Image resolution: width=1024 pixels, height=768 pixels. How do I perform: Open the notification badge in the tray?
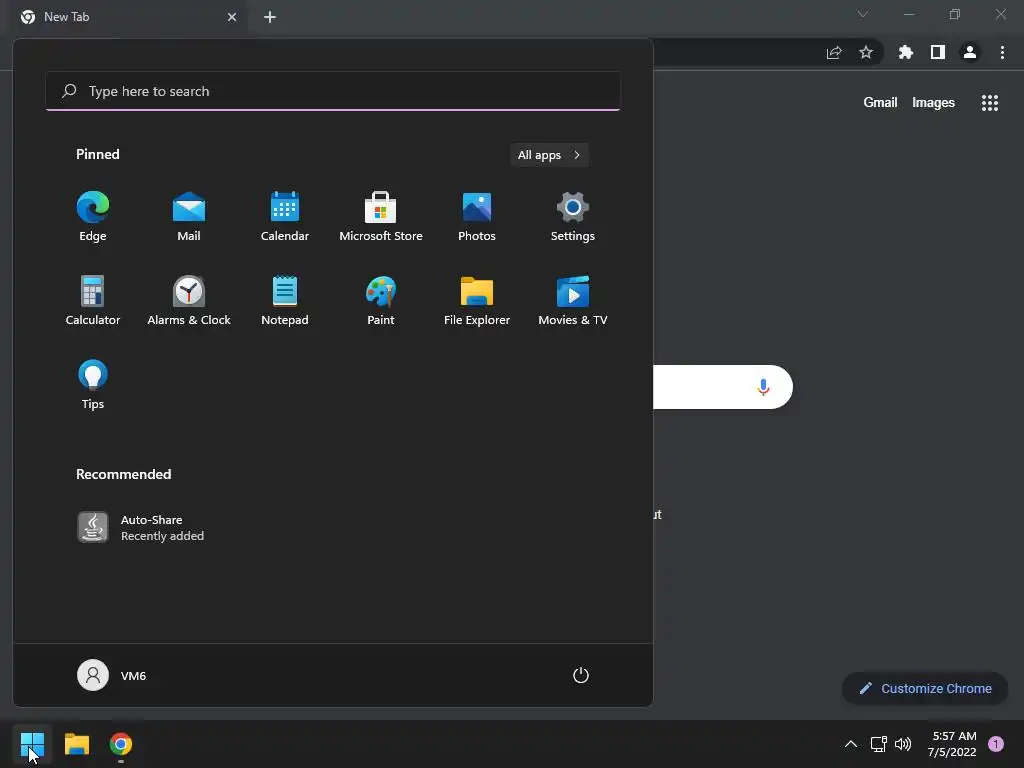click(996, 744)
